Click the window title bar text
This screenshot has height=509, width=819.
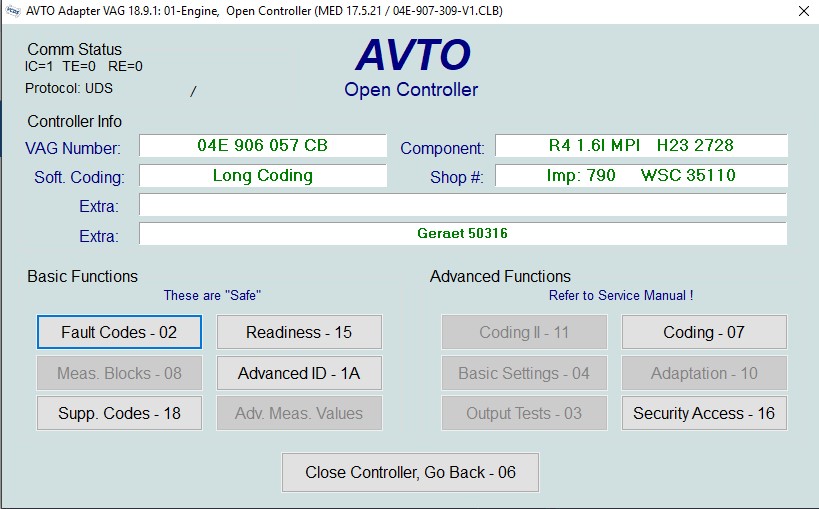[264, 11]
